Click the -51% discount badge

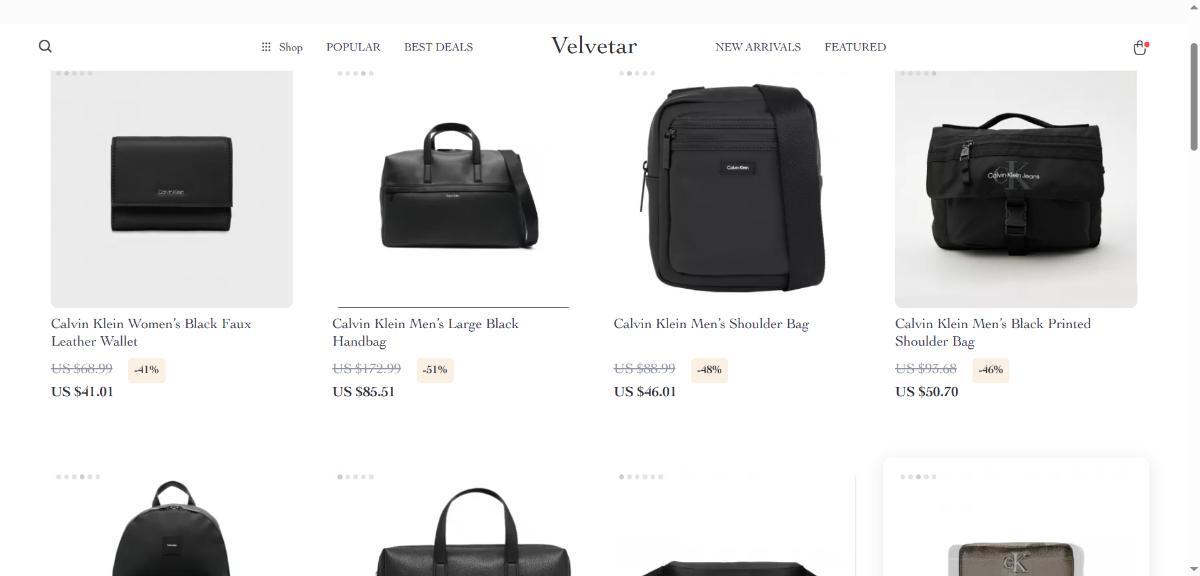point(435,370)
